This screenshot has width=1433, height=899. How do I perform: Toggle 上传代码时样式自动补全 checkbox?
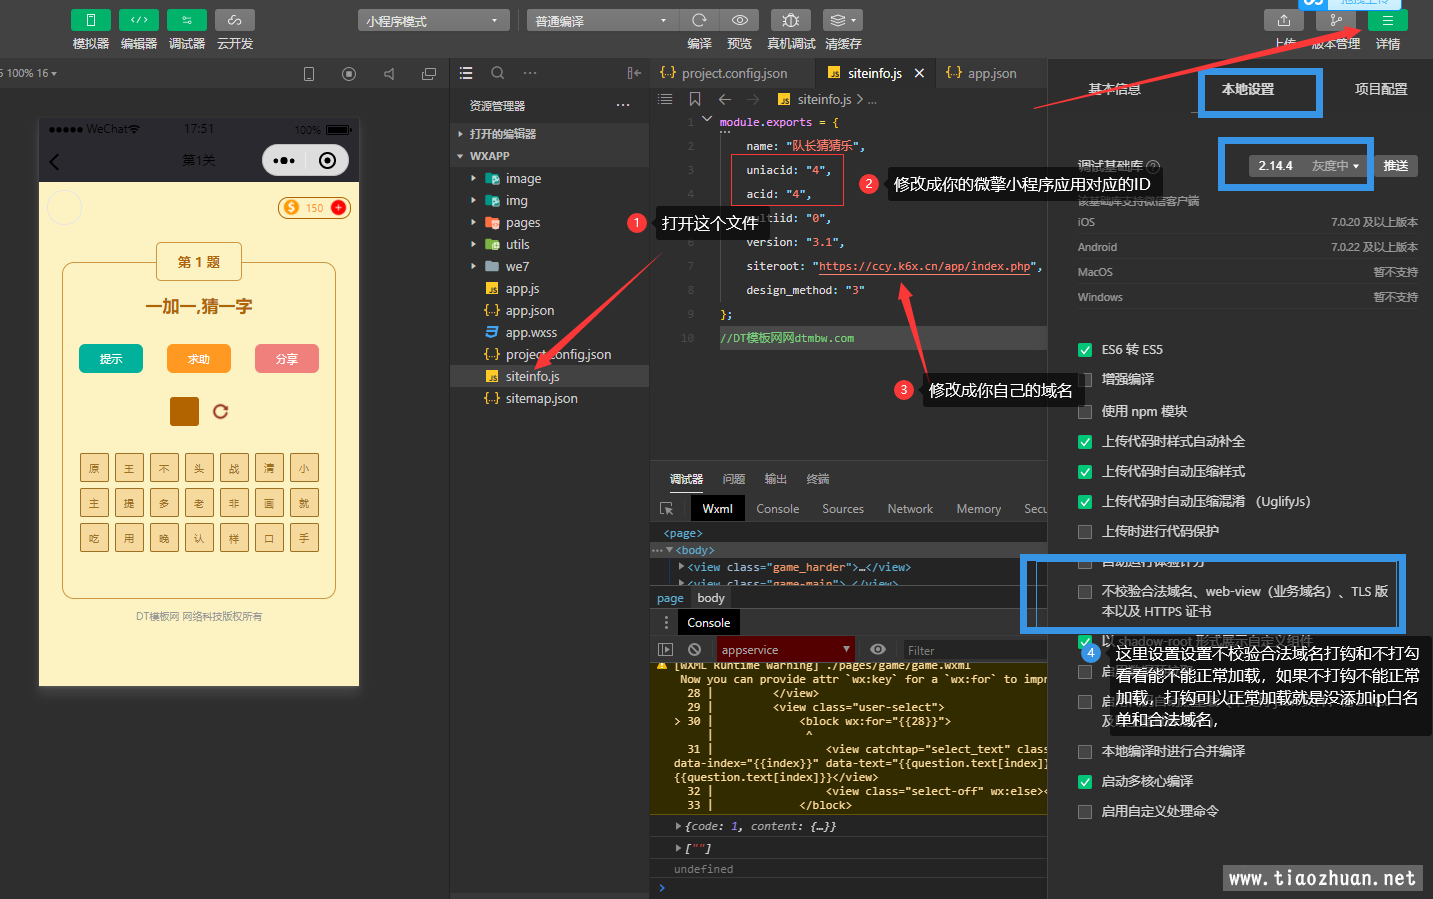[1085, 442]
